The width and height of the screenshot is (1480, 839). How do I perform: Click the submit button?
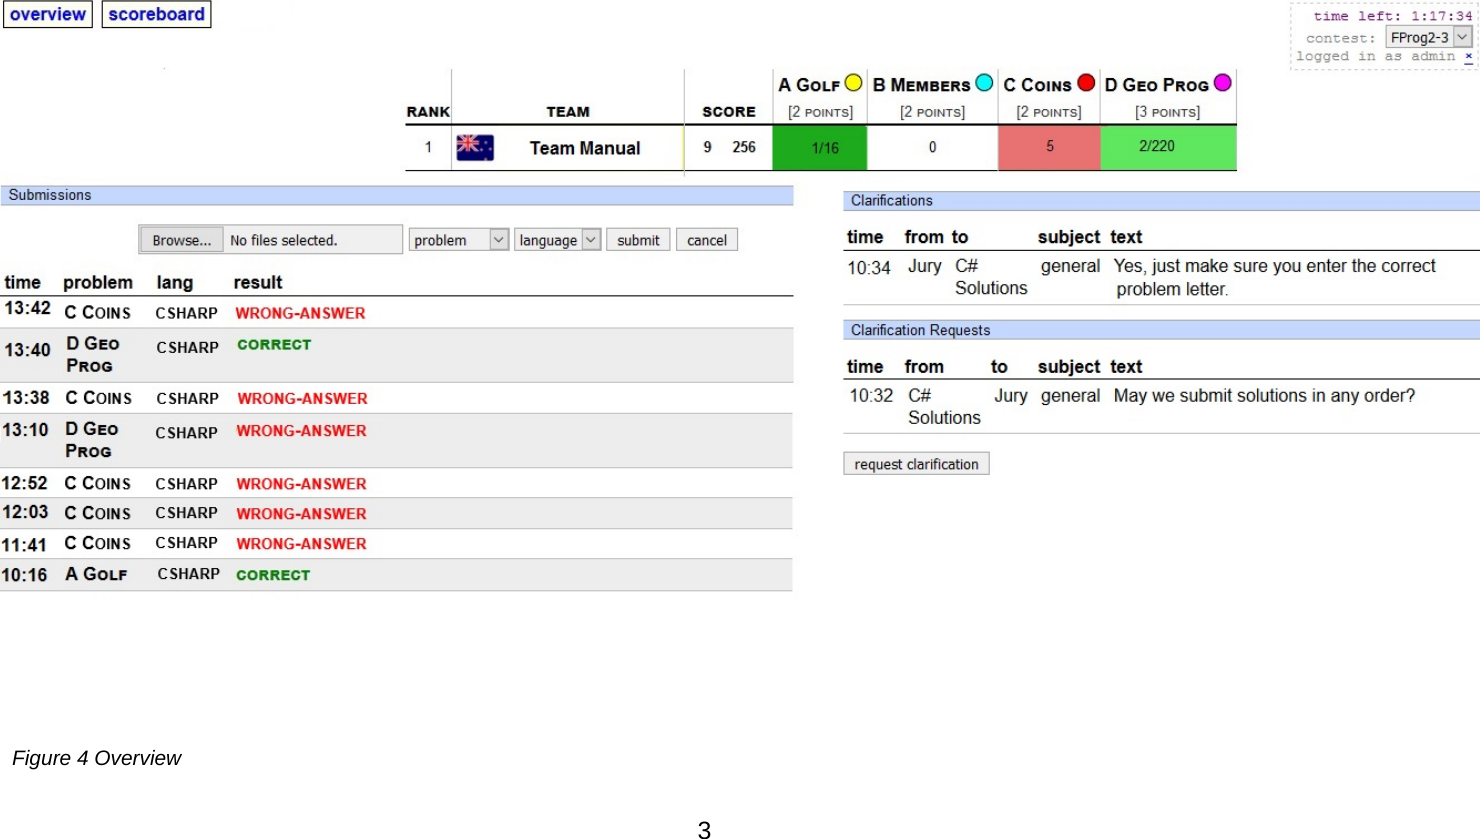pyautogui.click(x=638, y=240)
